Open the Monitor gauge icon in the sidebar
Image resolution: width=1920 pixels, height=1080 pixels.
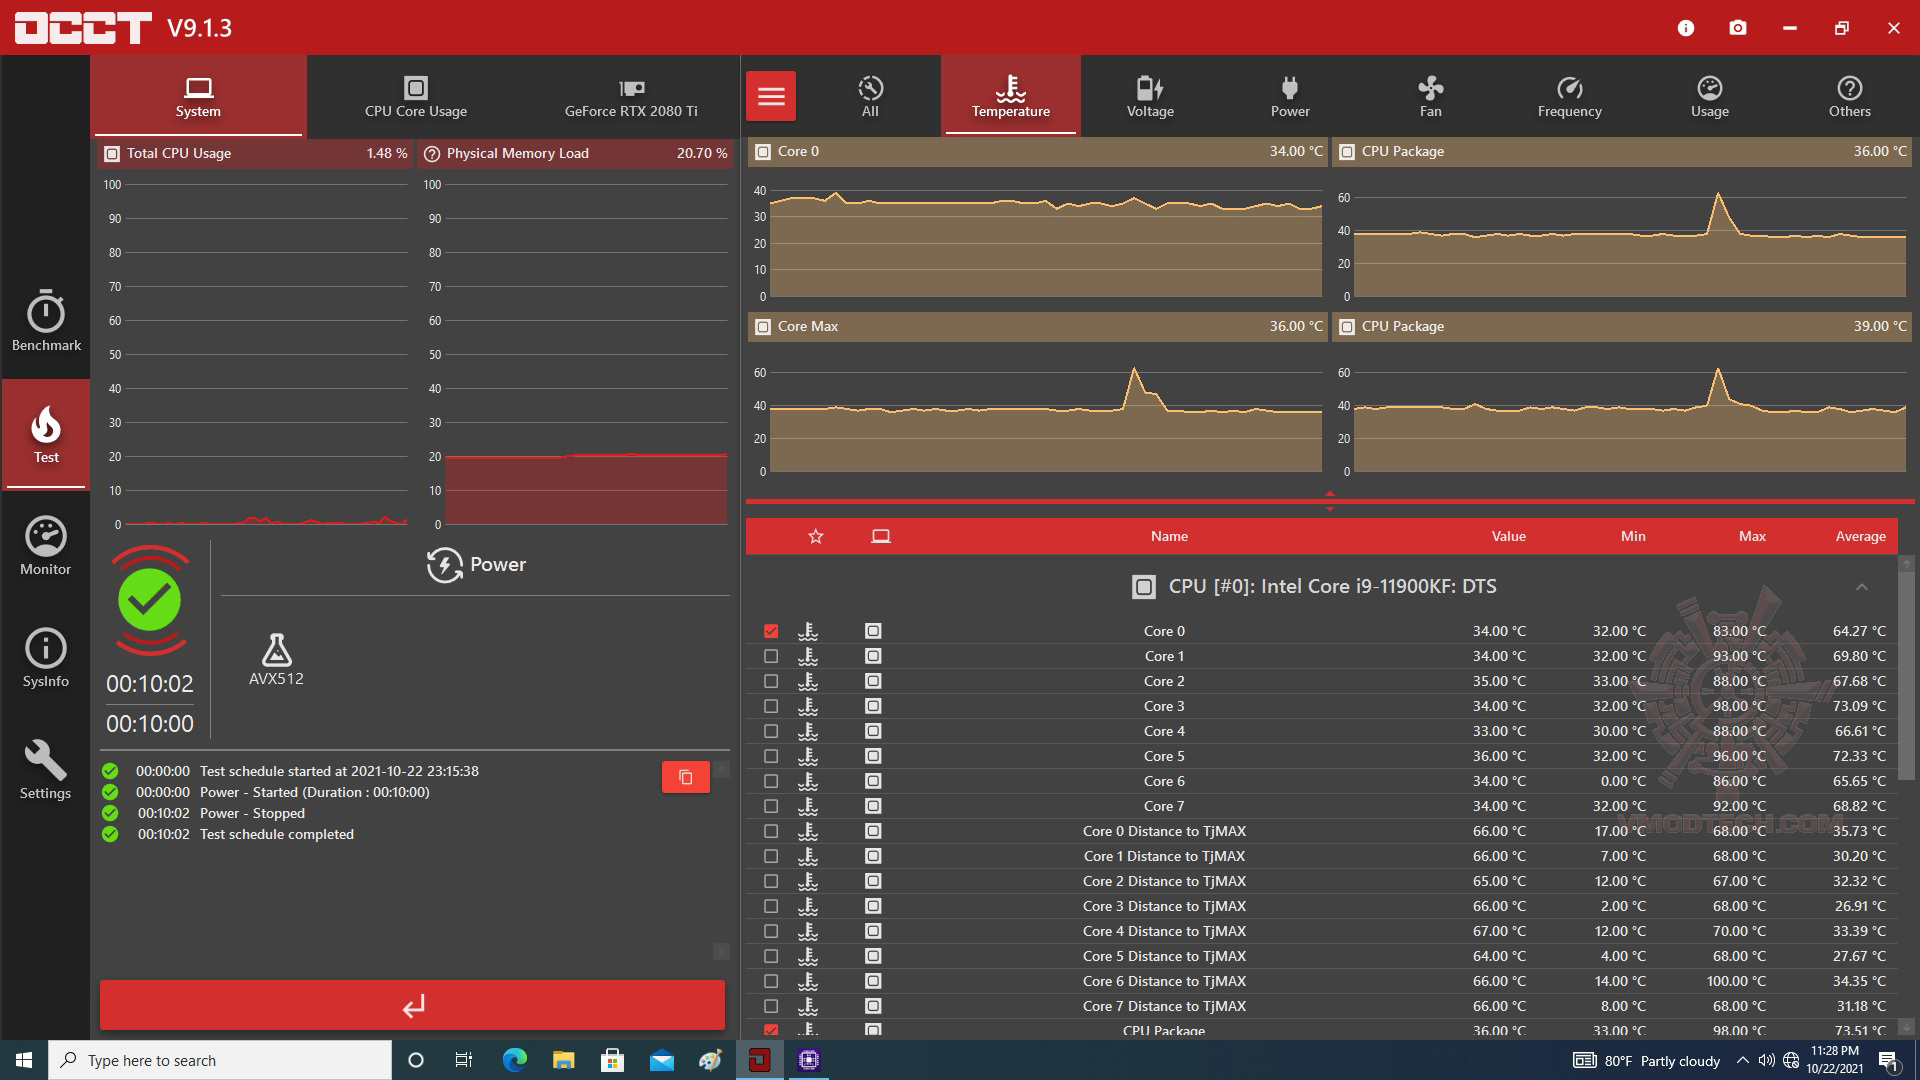pyautogui.click(x=46, y=538)
